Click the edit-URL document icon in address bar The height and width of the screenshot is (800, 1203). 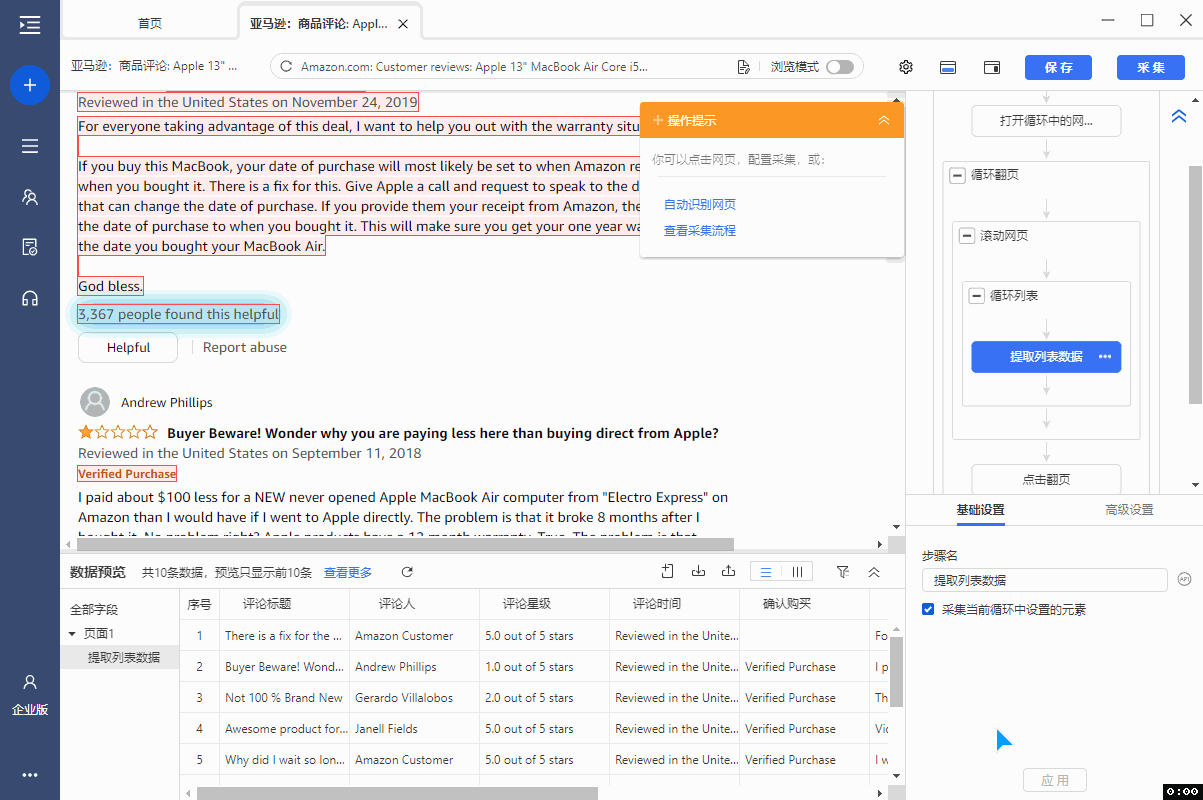[x=743, y=67]
